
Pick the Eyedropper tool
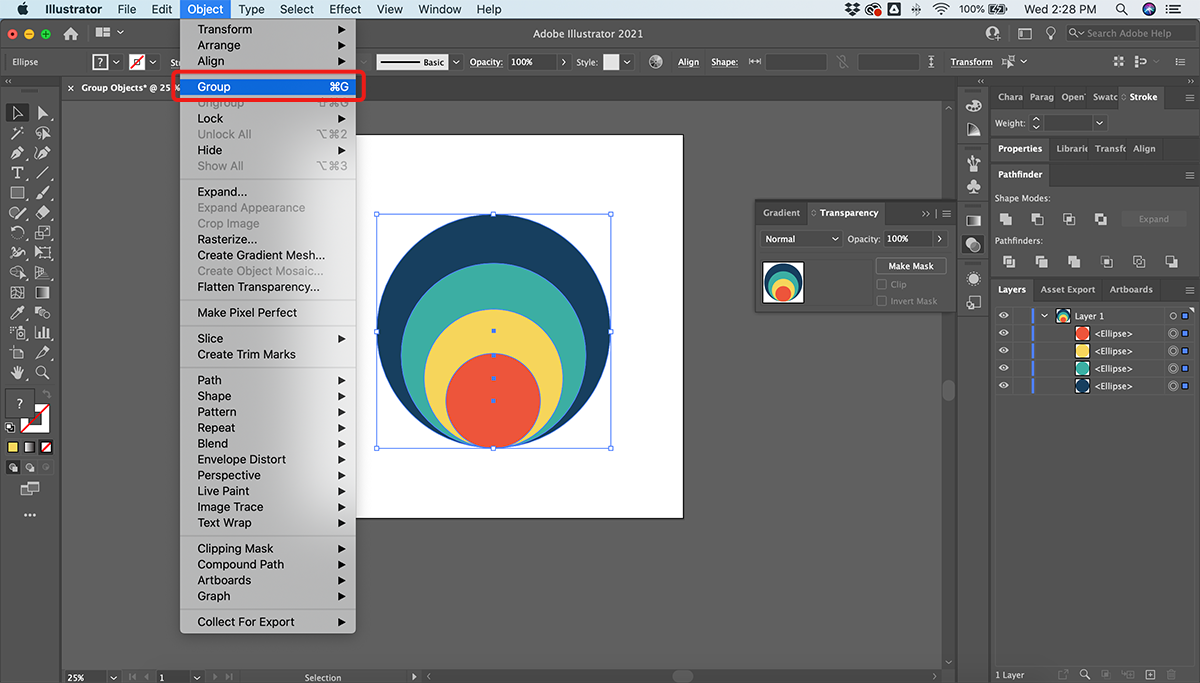(x=17, y=313)
